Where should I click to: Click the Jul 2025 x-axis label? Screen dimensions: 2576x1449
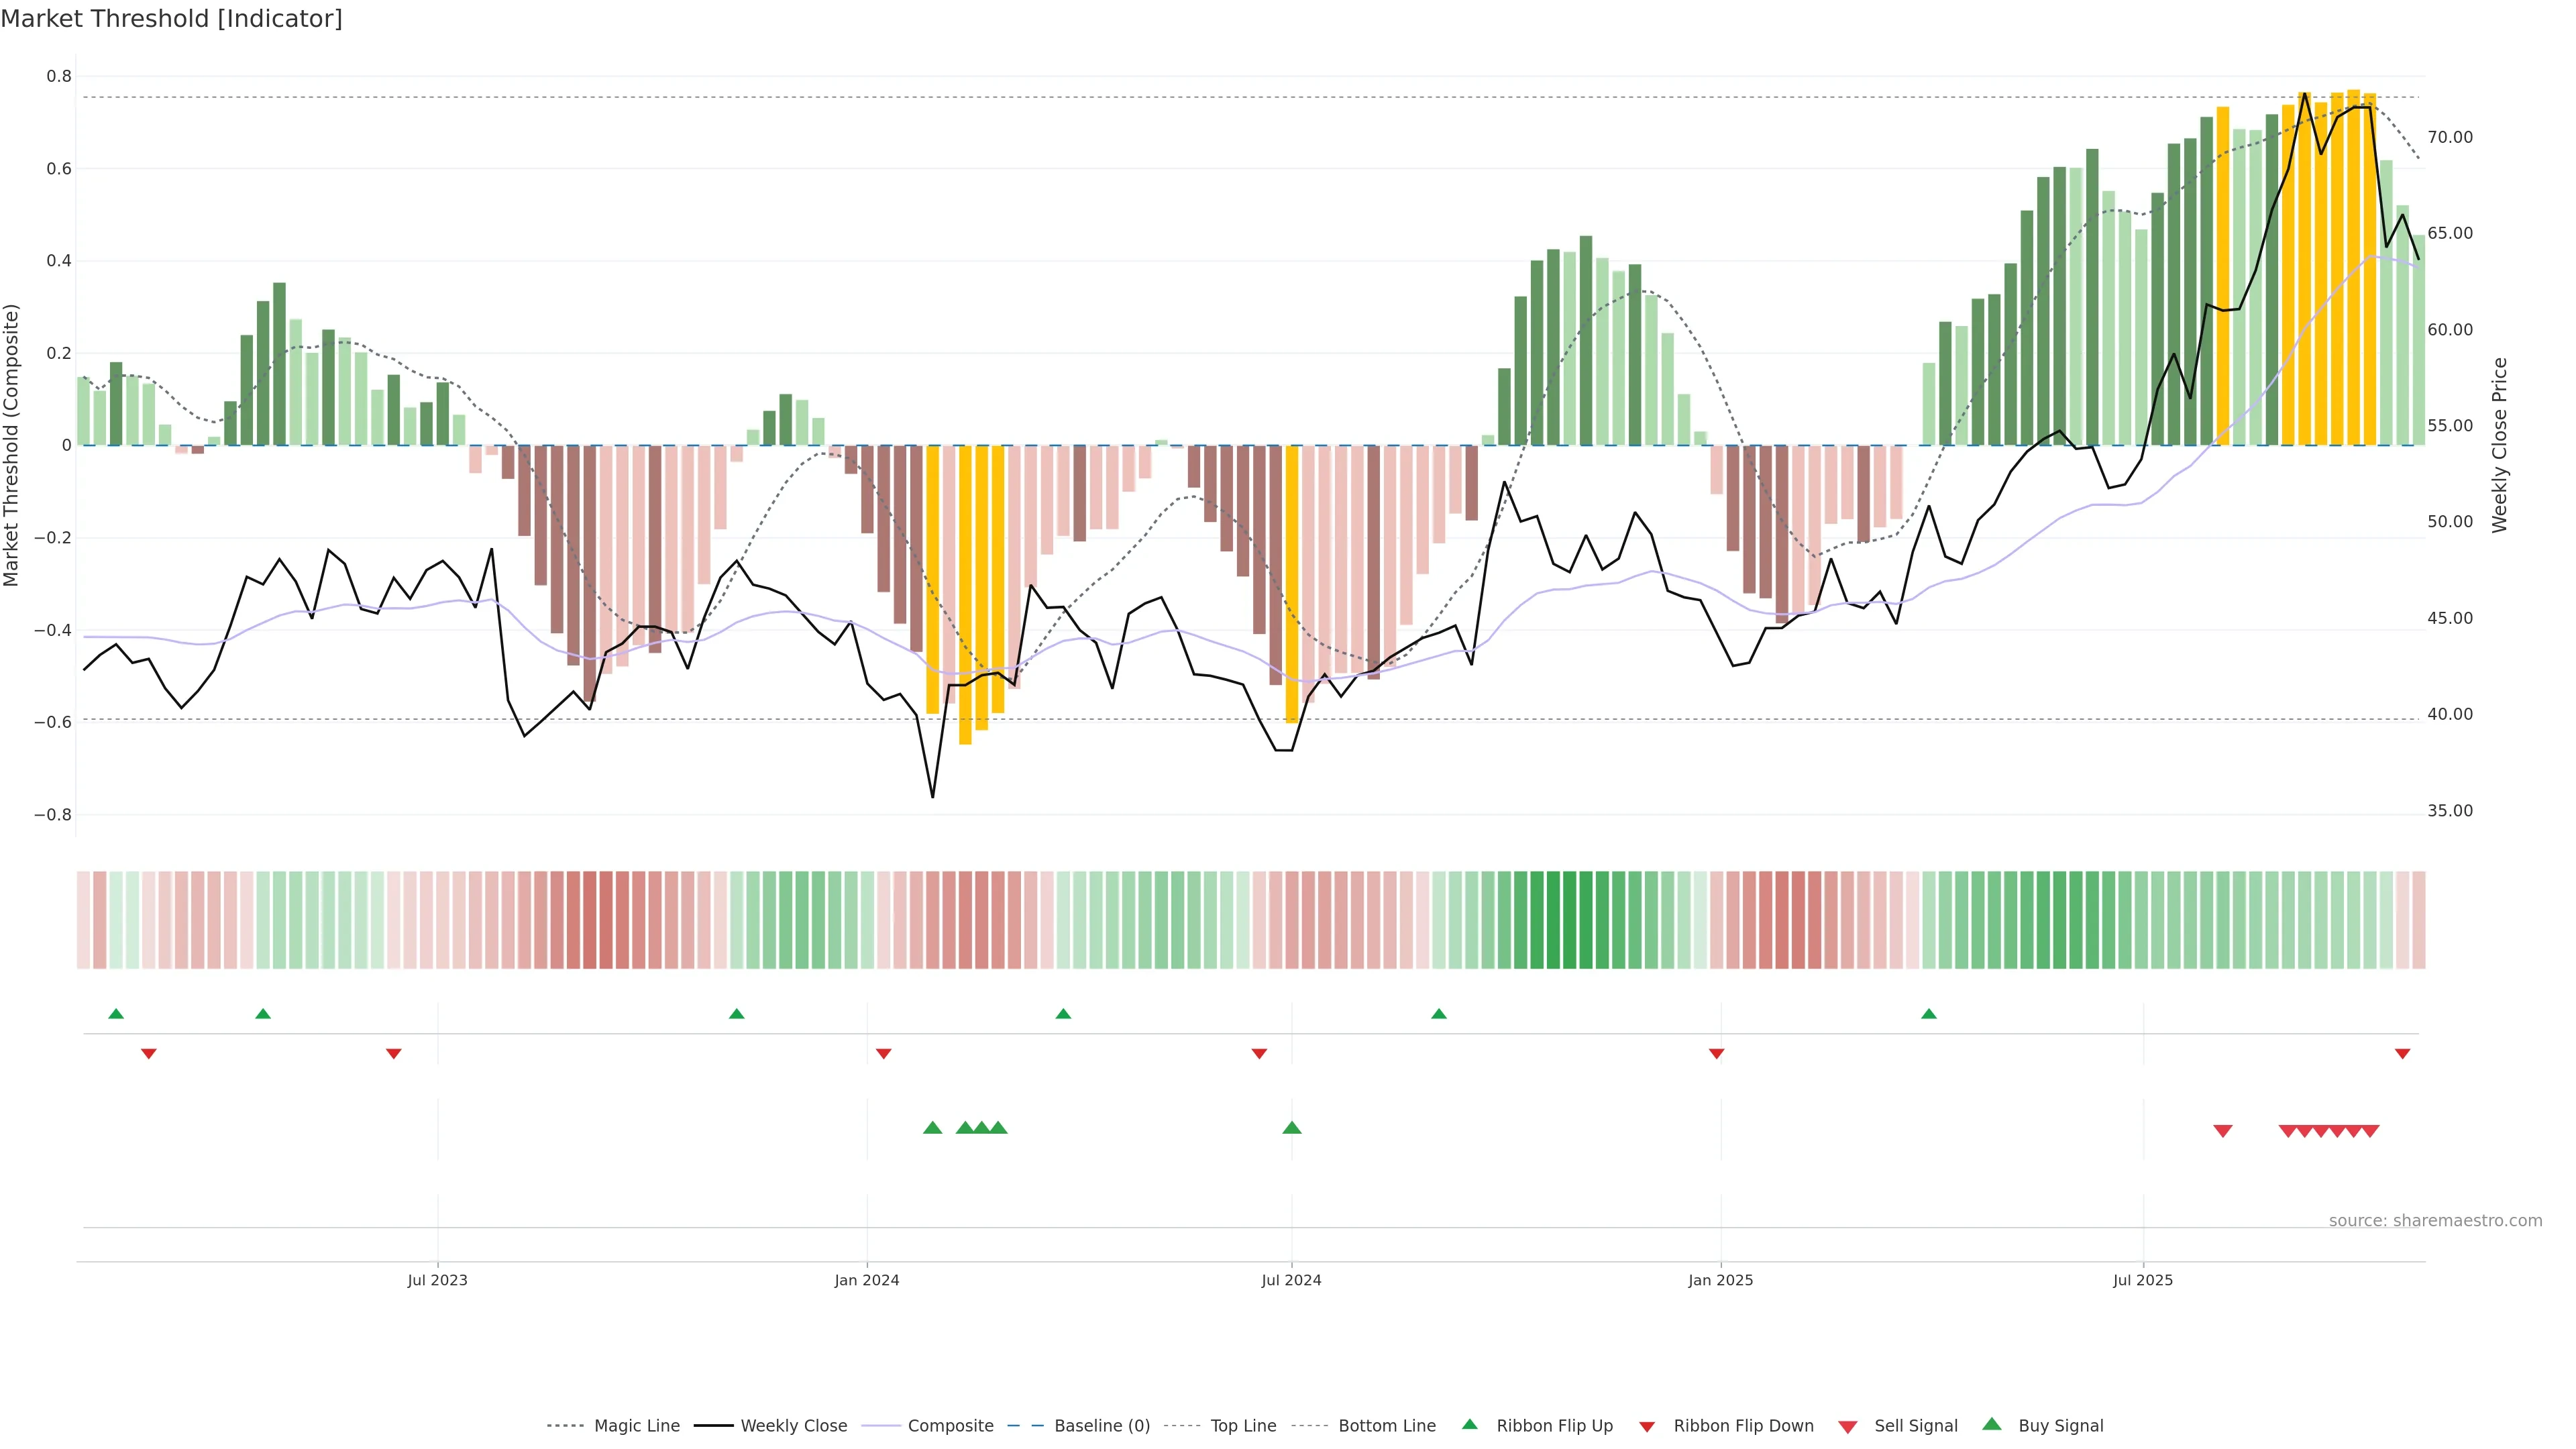click(2143, 1280)
